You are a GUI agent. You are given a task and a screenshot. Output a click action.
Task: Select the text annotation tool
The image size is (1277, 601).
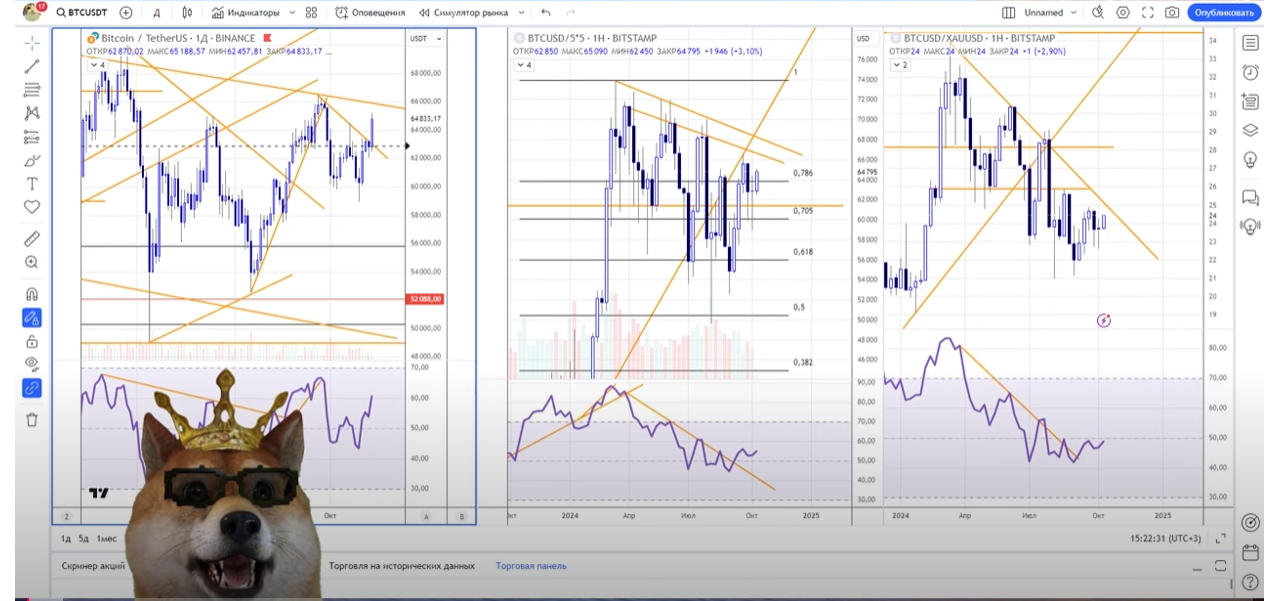tap(32, 184)
